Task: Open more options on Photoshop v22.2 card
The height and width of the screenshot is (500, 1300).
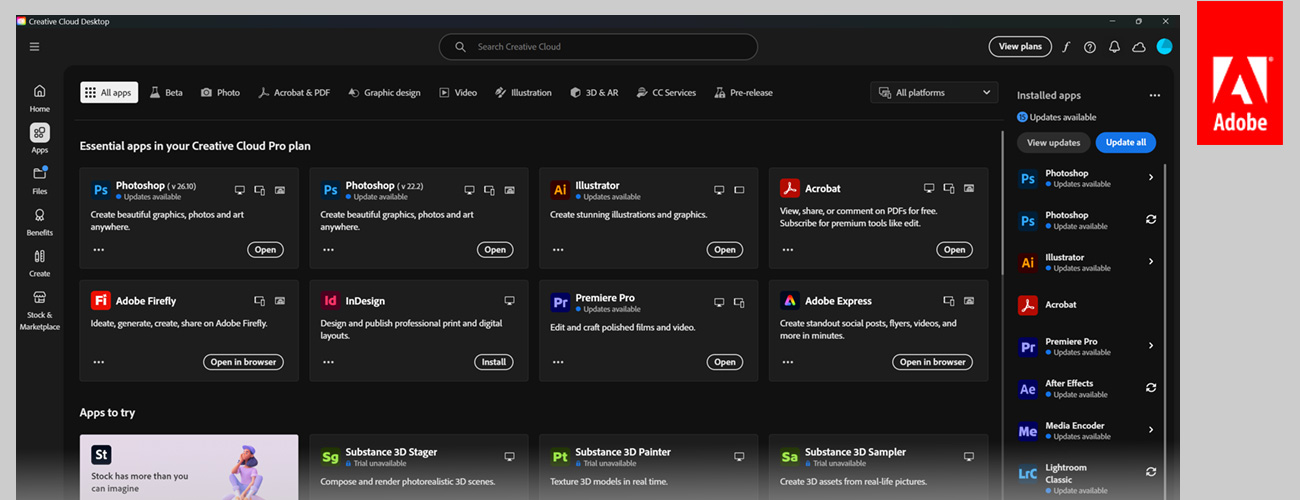Action: point(328,250)
